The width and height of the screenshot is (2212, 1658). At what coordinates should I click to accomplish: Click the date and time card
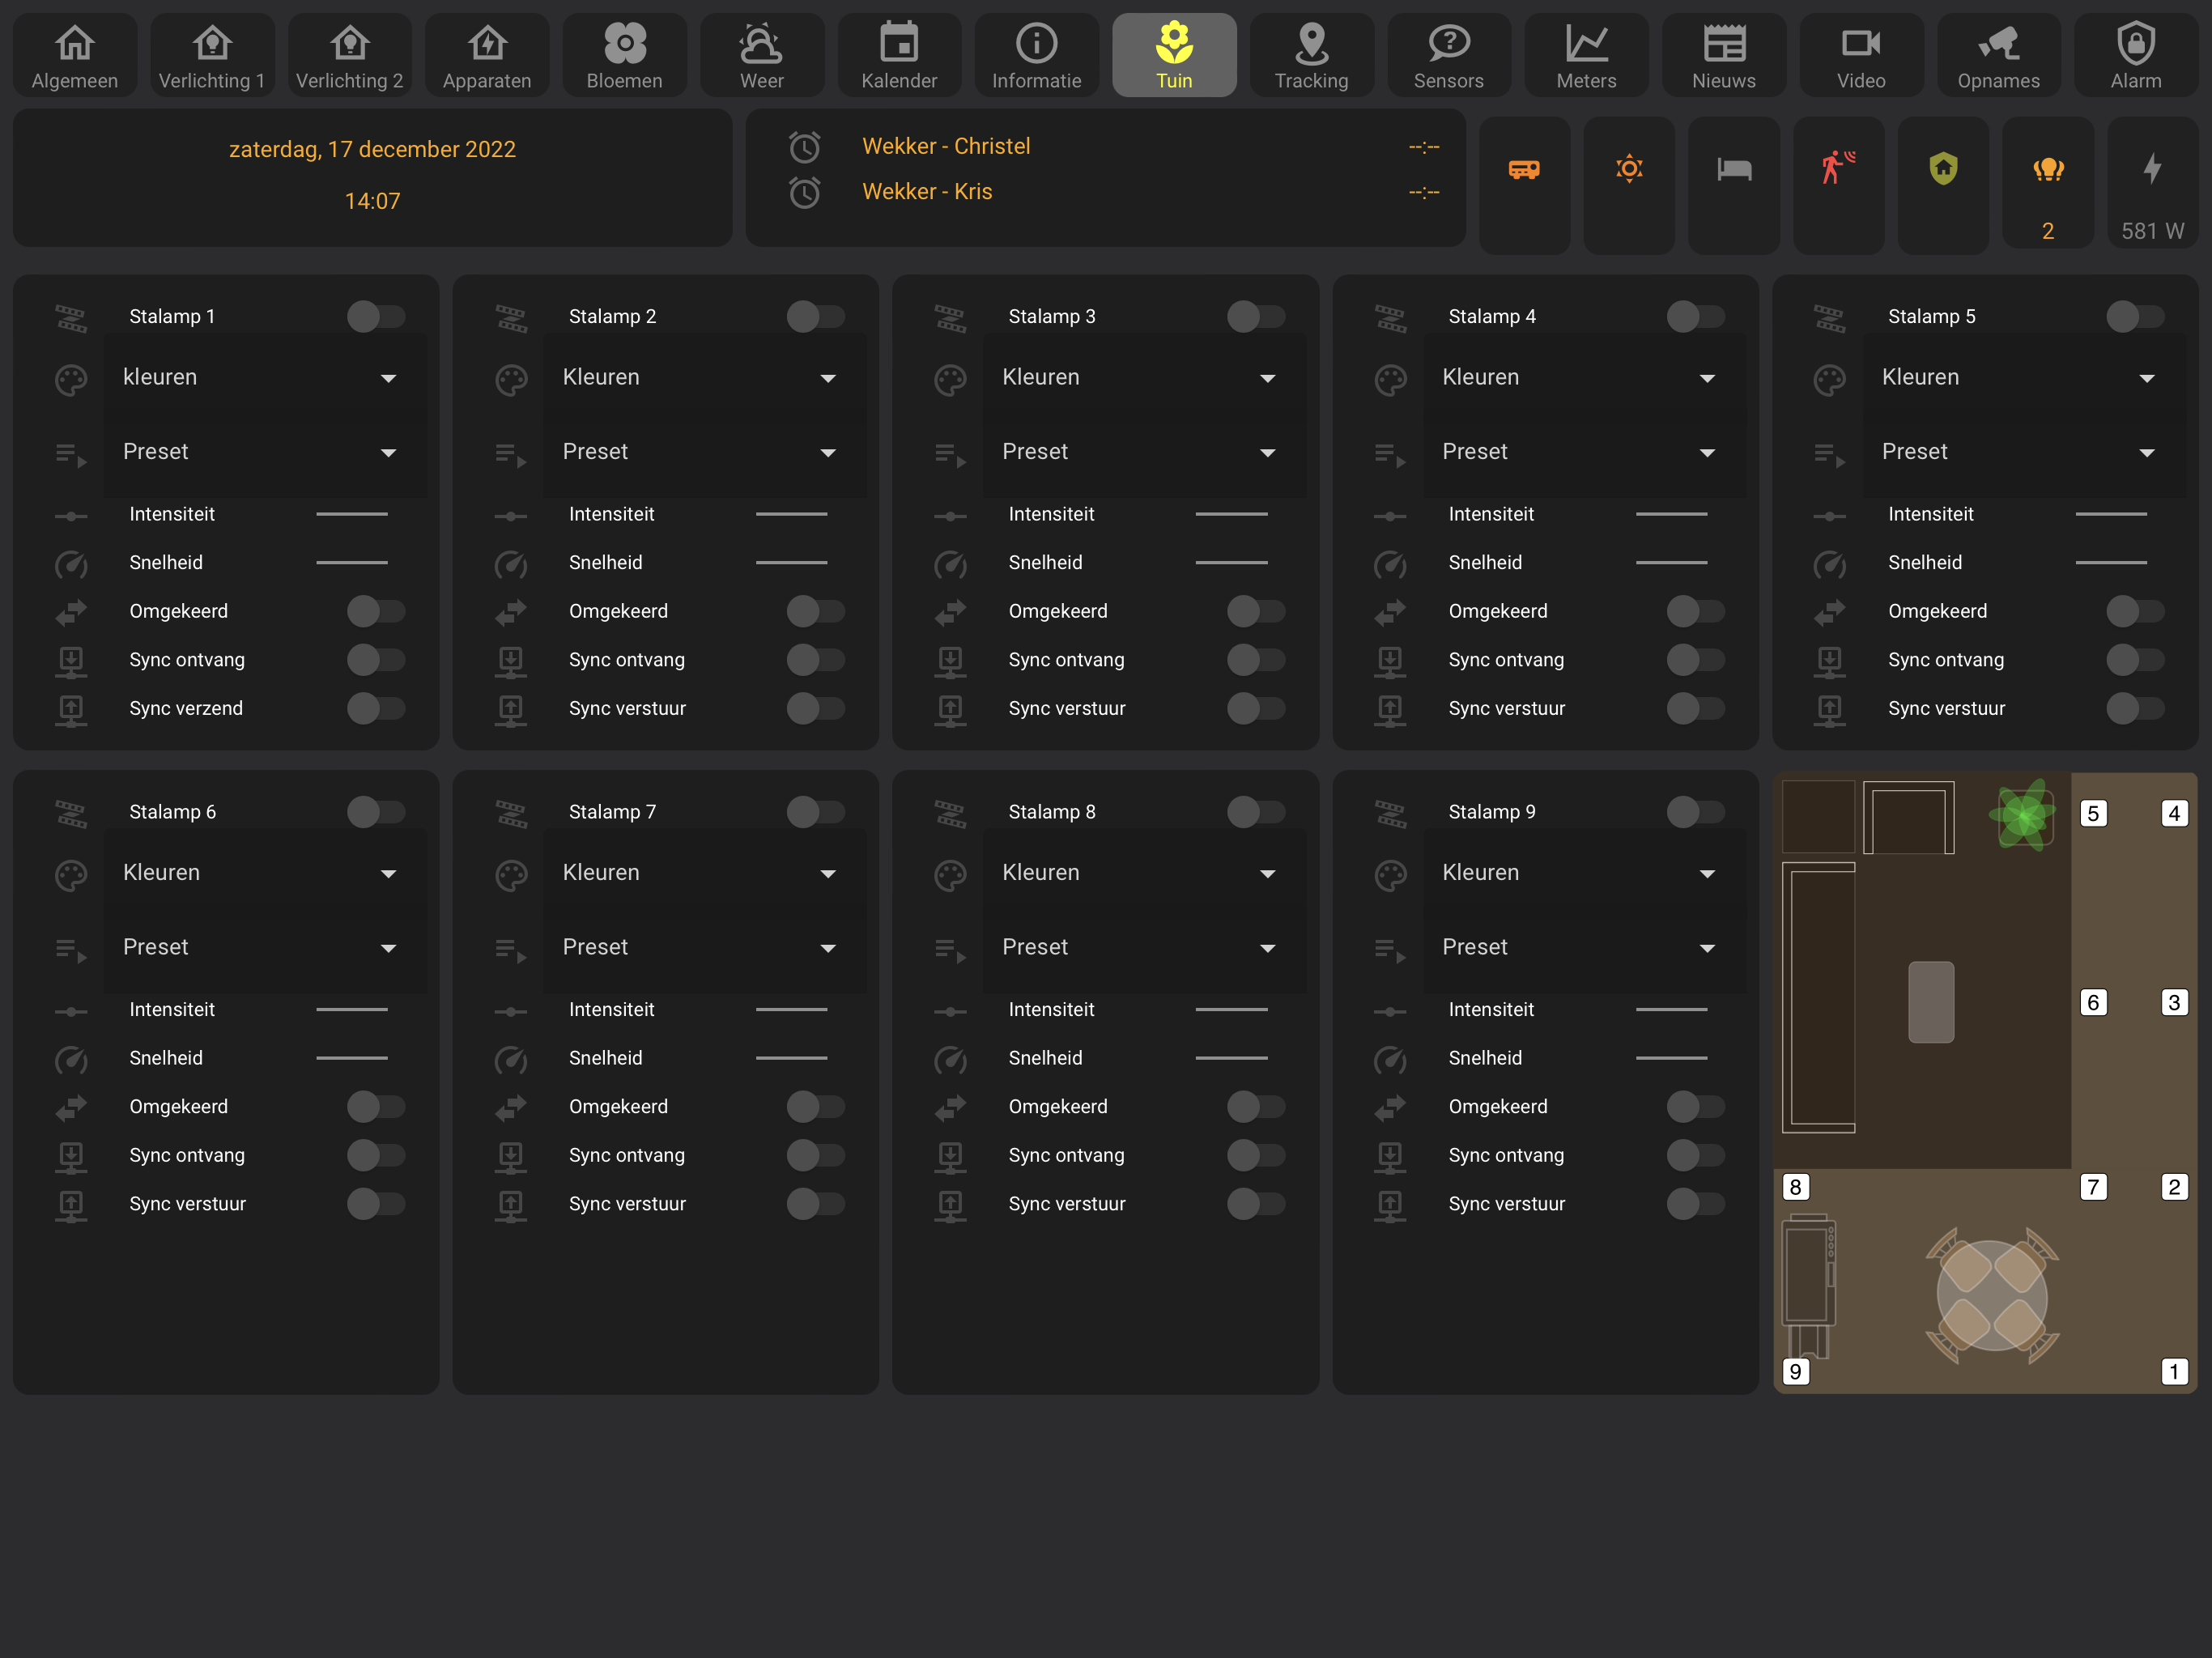click(373, 178)
